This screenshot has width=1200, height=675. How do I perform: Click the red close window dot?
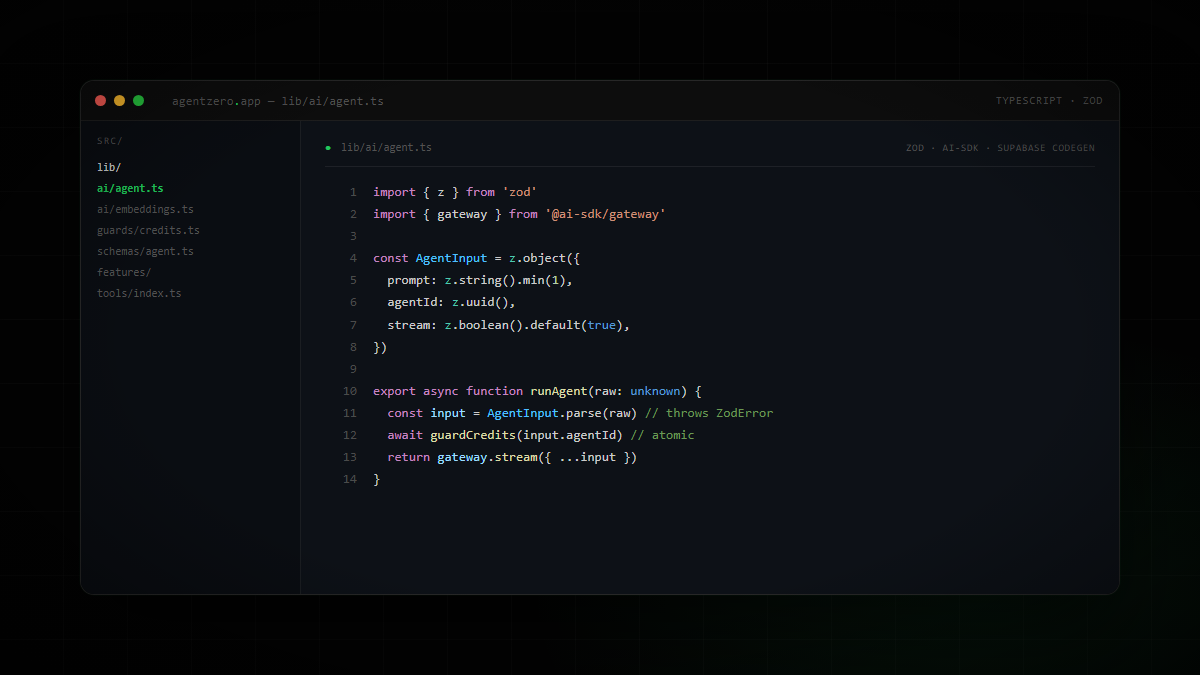100,100
